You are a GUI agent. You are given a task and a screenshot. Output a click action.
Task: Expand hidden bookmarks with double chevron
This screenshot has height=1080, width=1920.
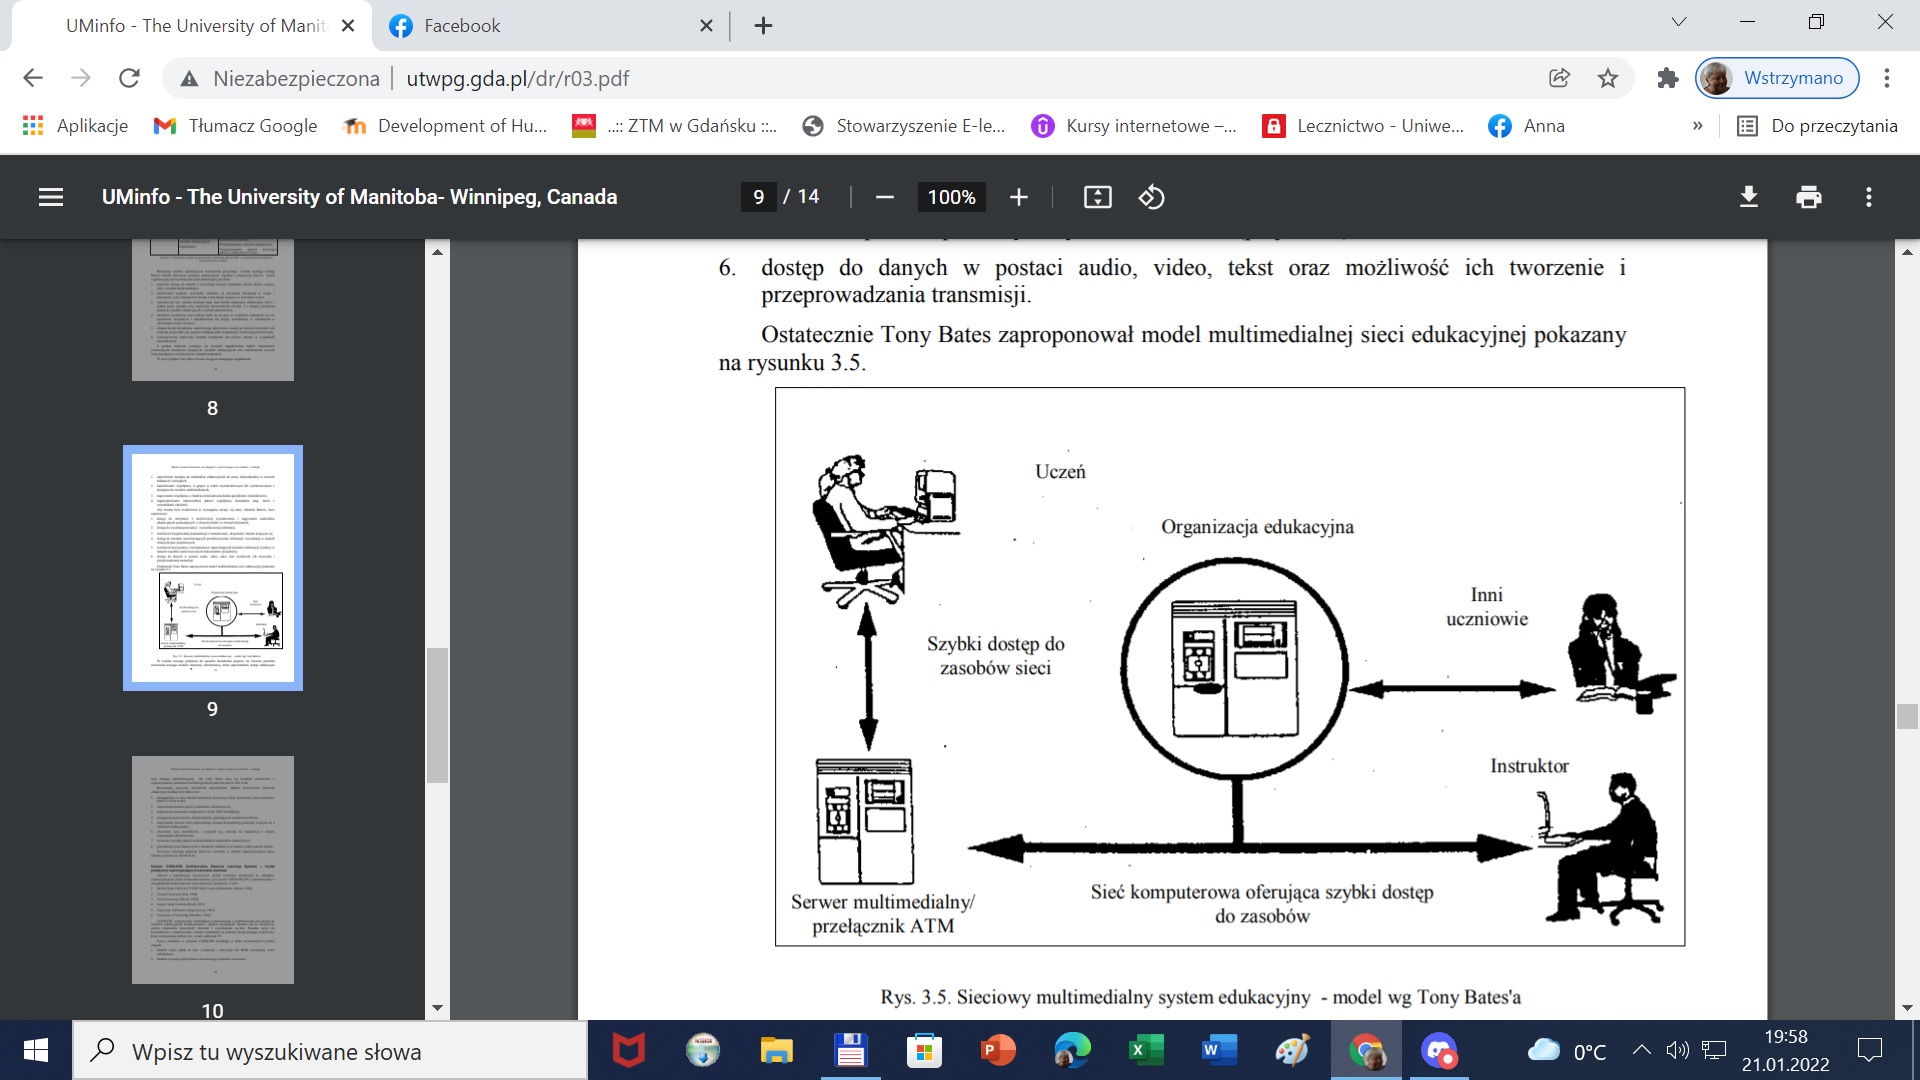tap(1697, 126)
